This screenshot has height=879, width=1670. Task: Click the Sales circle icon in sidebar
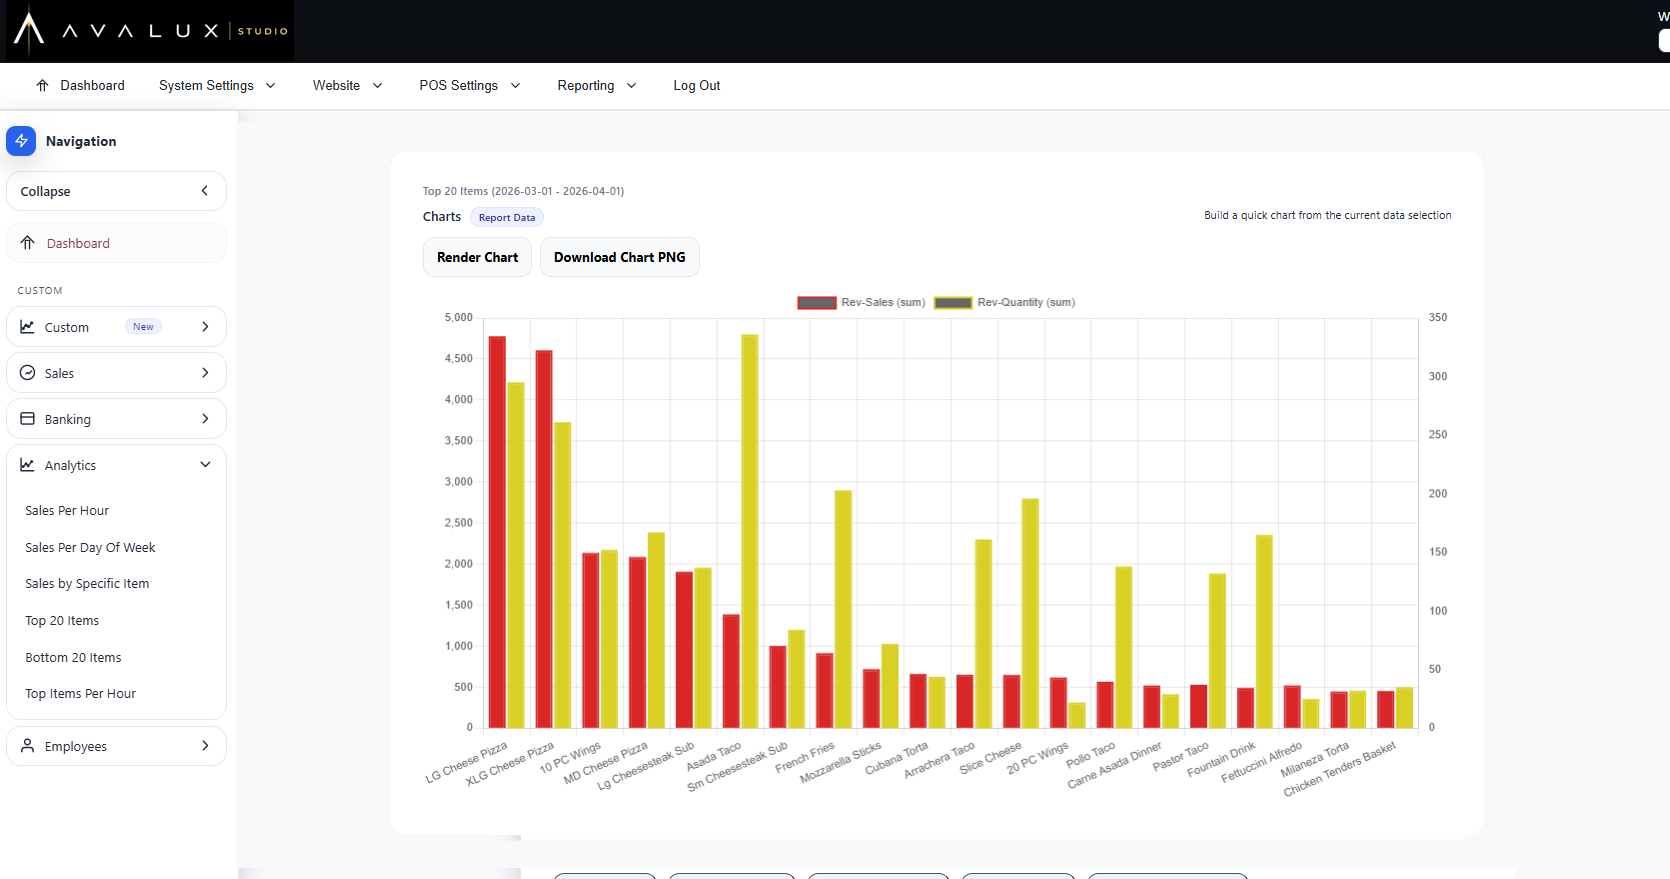click(x=28, y=373)
